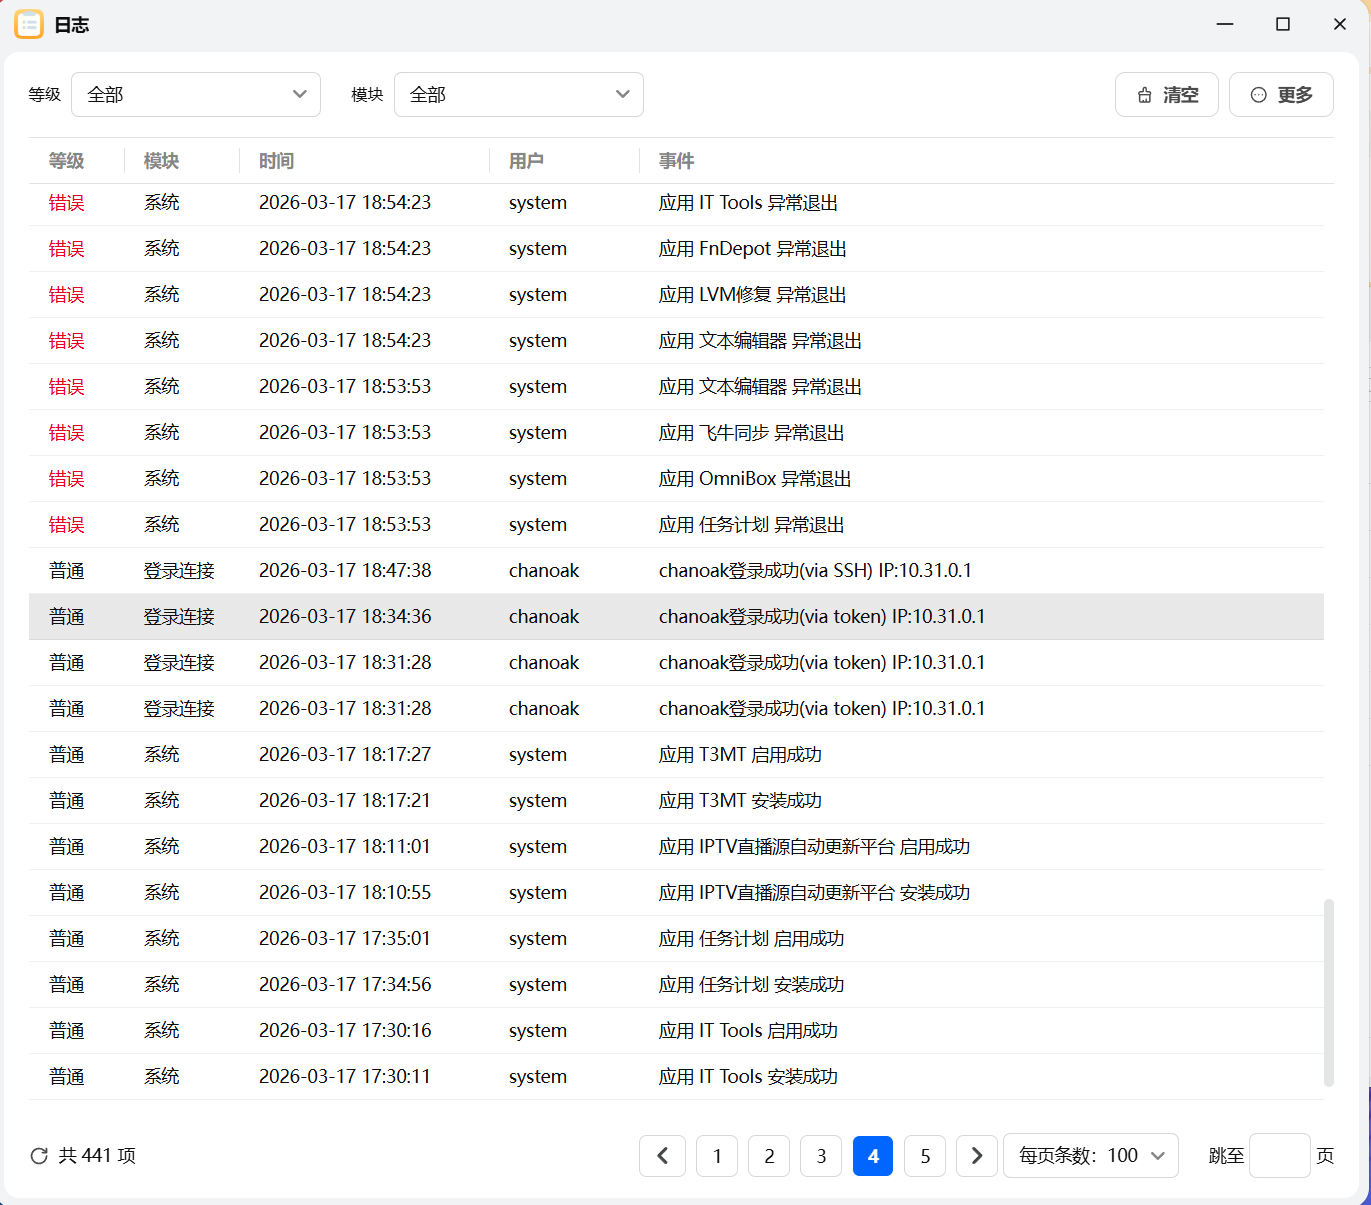Select row '应用 T3MT 启用成功'

coord(676,755)
